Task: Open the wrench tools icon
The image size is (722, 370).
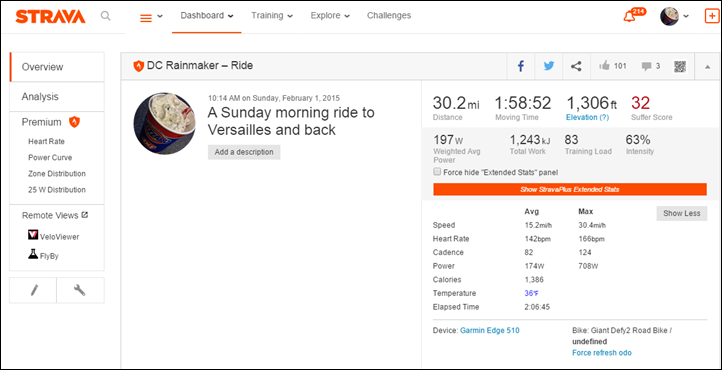Action: [x=80, y=290]
